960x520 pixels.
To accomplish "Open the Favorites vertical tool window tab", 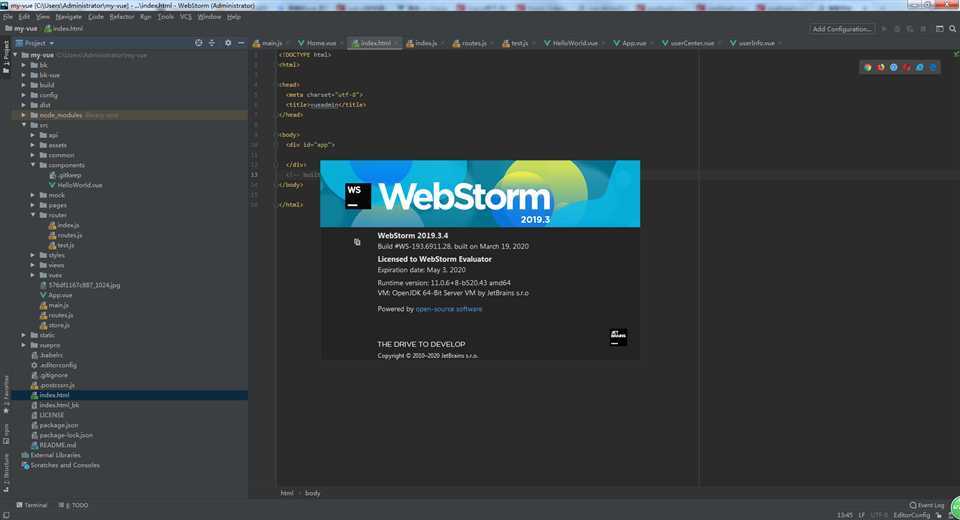I will pos(6,395).
